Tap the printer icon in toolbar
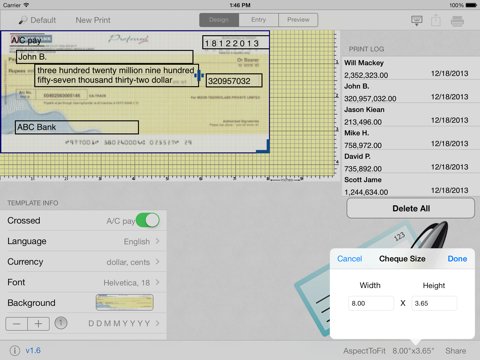The width and height of the screenshot is (480, 360). click(457, 21)
